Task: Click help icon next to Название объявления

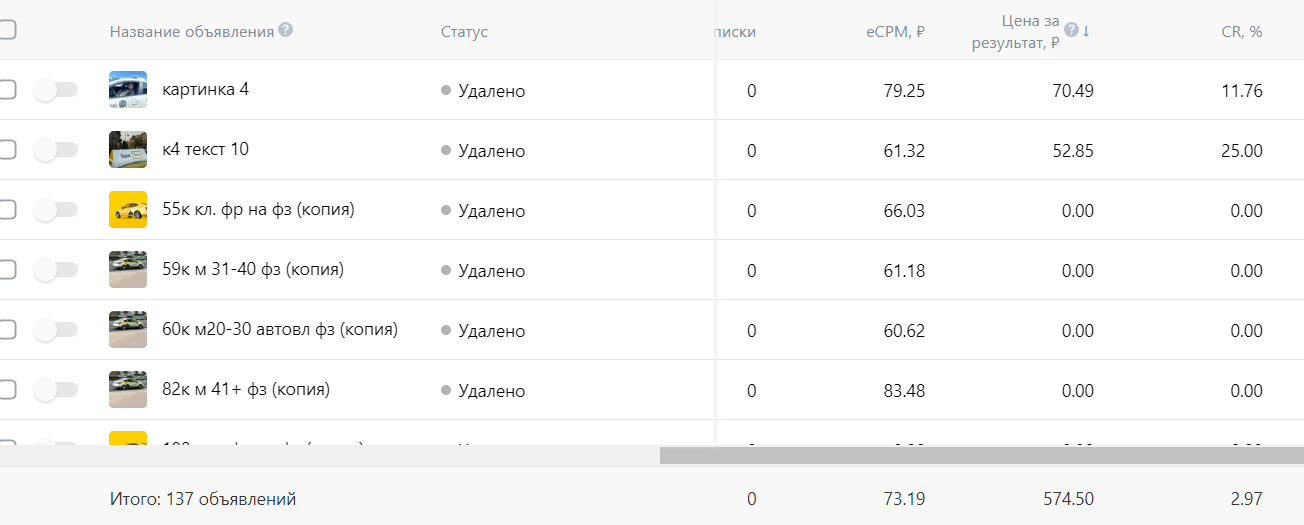Action: click(286, 30)
